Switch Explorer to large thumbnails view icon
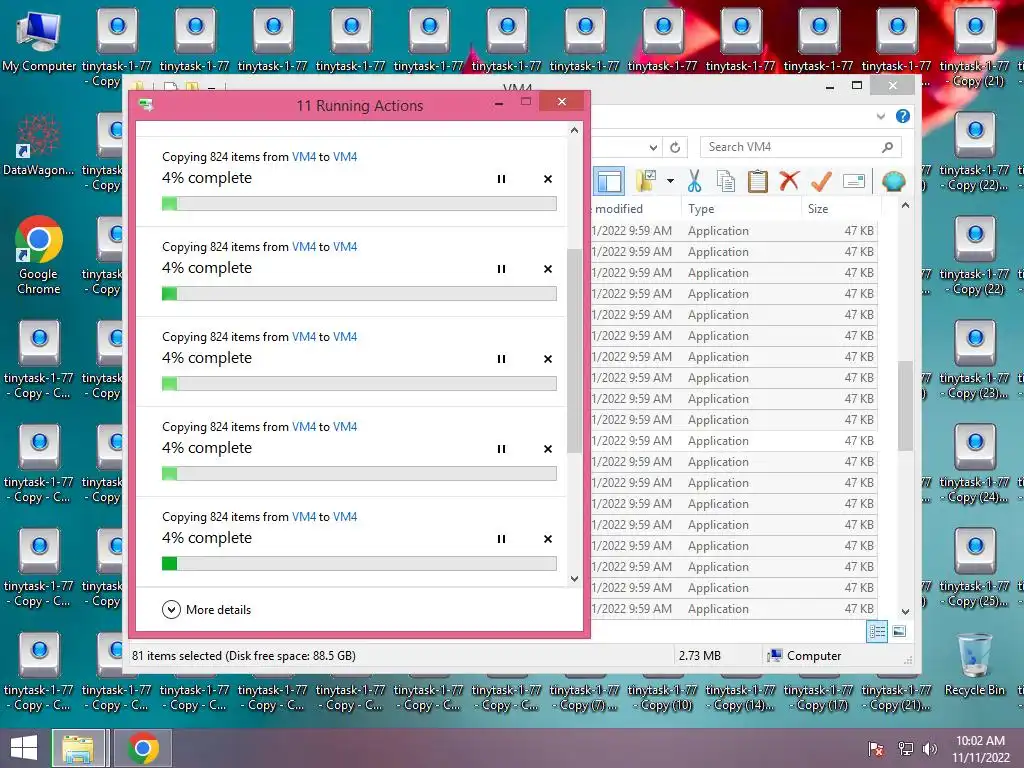The height and width of the screenshot is (768, 1024). 899,631
